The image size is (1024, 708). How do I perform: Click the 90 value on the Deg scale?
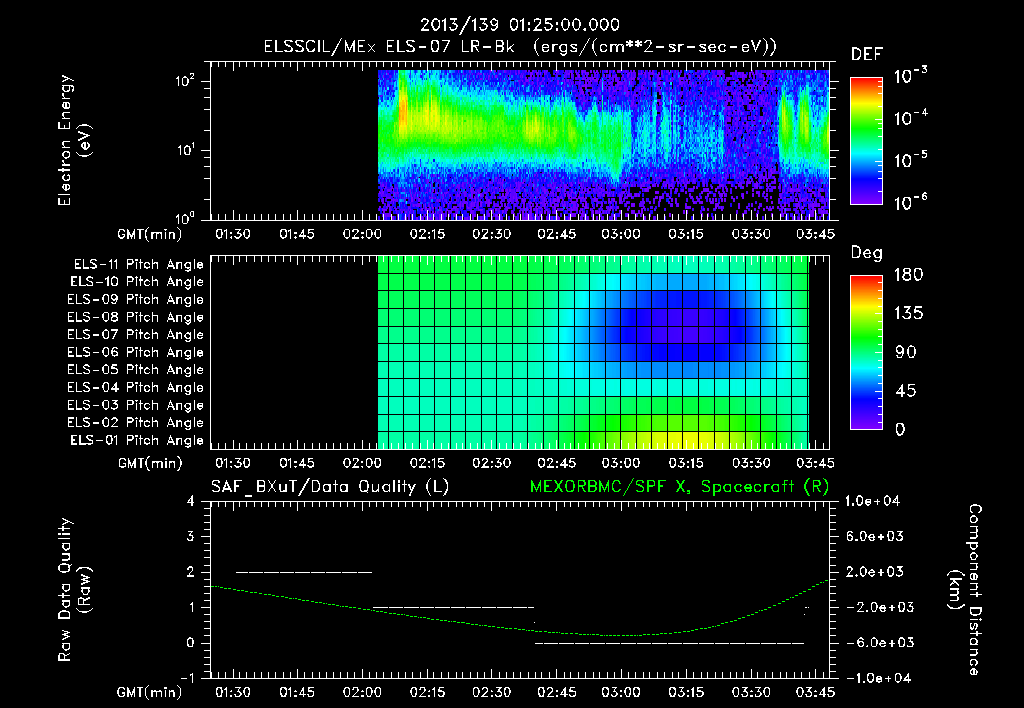[x=906, y=353]
